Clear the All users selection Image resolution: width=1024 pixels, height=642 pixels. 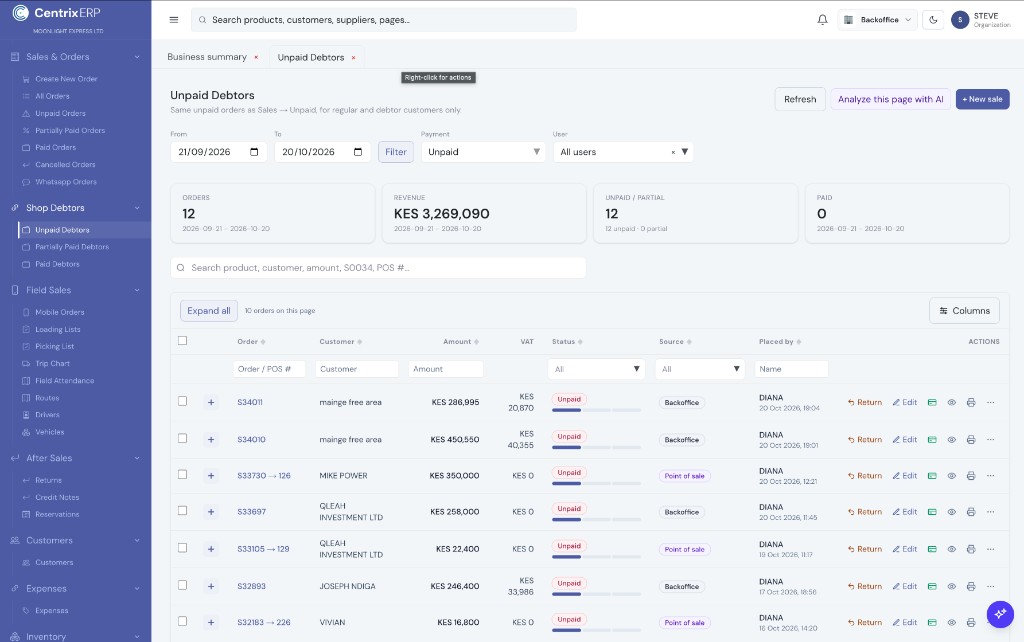tap(673, 152)
